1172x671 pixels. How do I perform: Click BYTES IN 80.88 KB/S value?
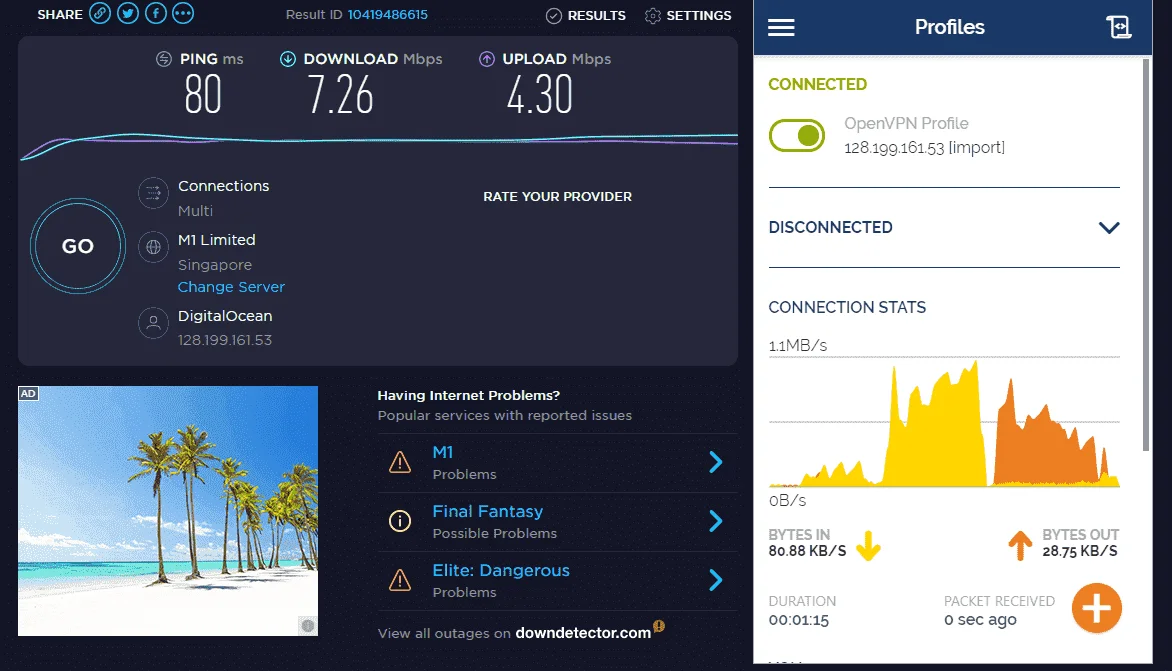pyautogui.click(x=807, y=551)
